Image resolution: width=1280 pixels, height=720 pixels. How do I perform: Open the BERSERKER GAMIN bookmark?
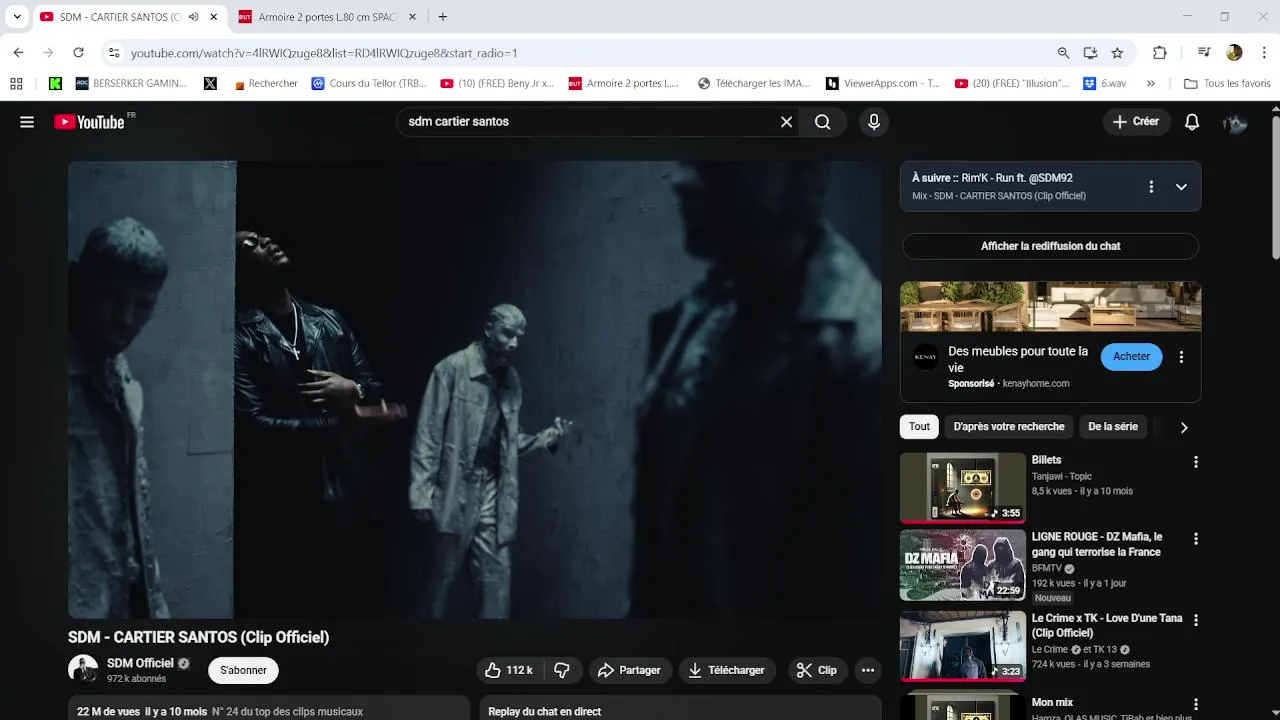pyautogui.click(x=132, y=83)
